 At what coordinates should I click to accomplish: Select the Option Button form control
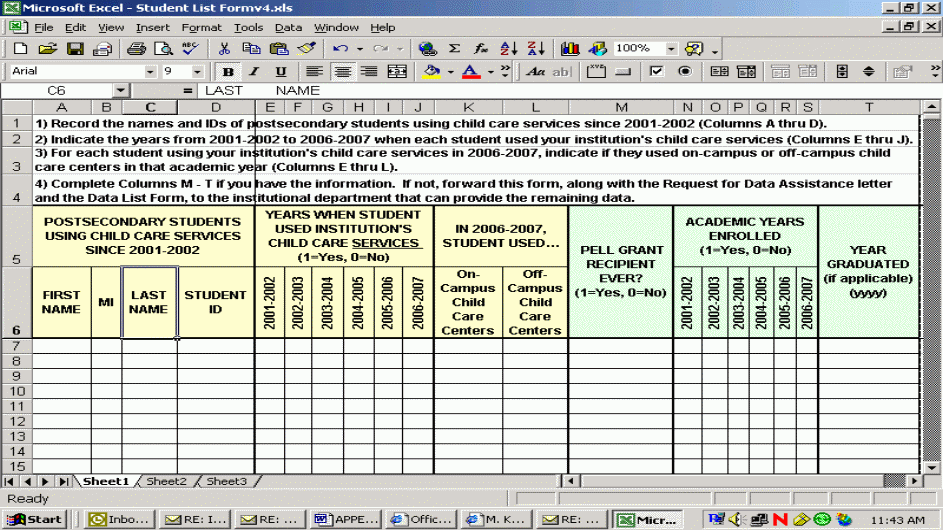click(x=684, y=72)
